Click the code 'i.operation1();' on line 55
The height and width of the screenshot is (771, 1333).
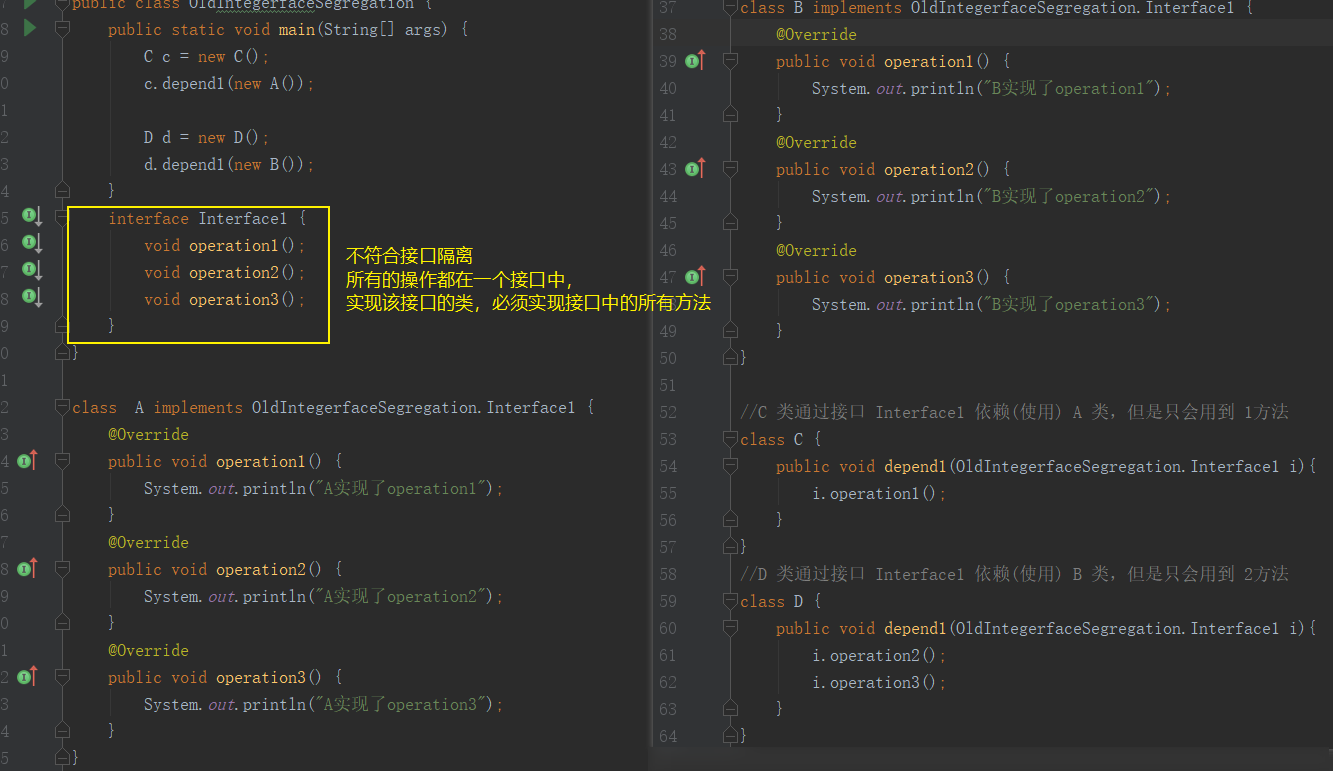878,493
